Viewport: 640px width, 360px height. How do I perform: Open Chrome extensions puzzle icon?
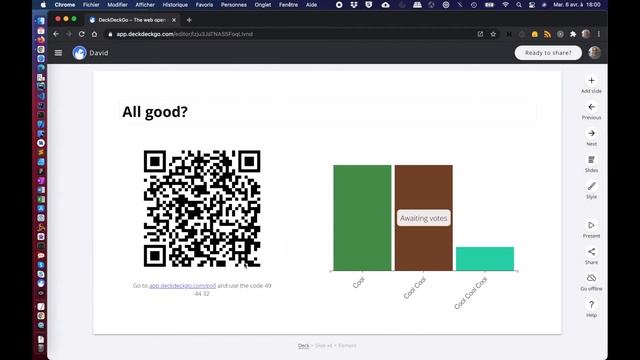[x=573, y=34]
